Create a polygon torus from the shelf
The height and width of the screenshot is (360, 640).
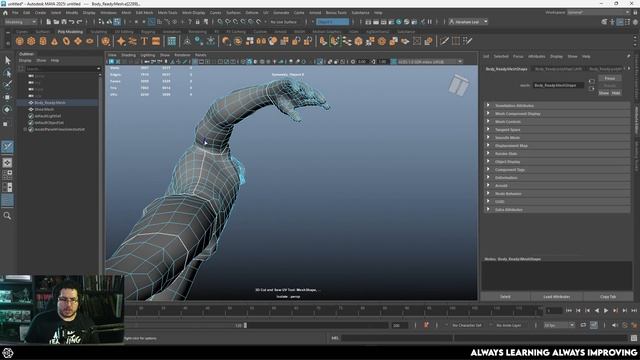(66, 41)
